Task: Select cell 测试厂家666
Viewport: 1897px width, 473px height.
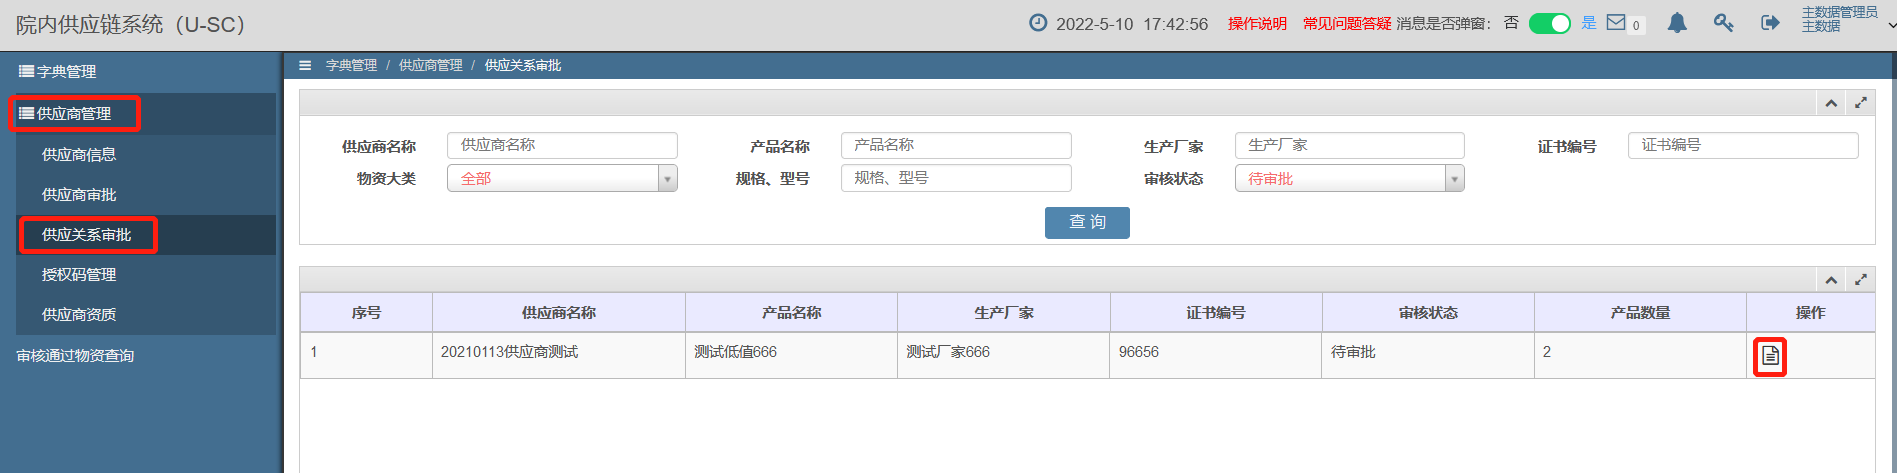Action: pos(1004,355)
